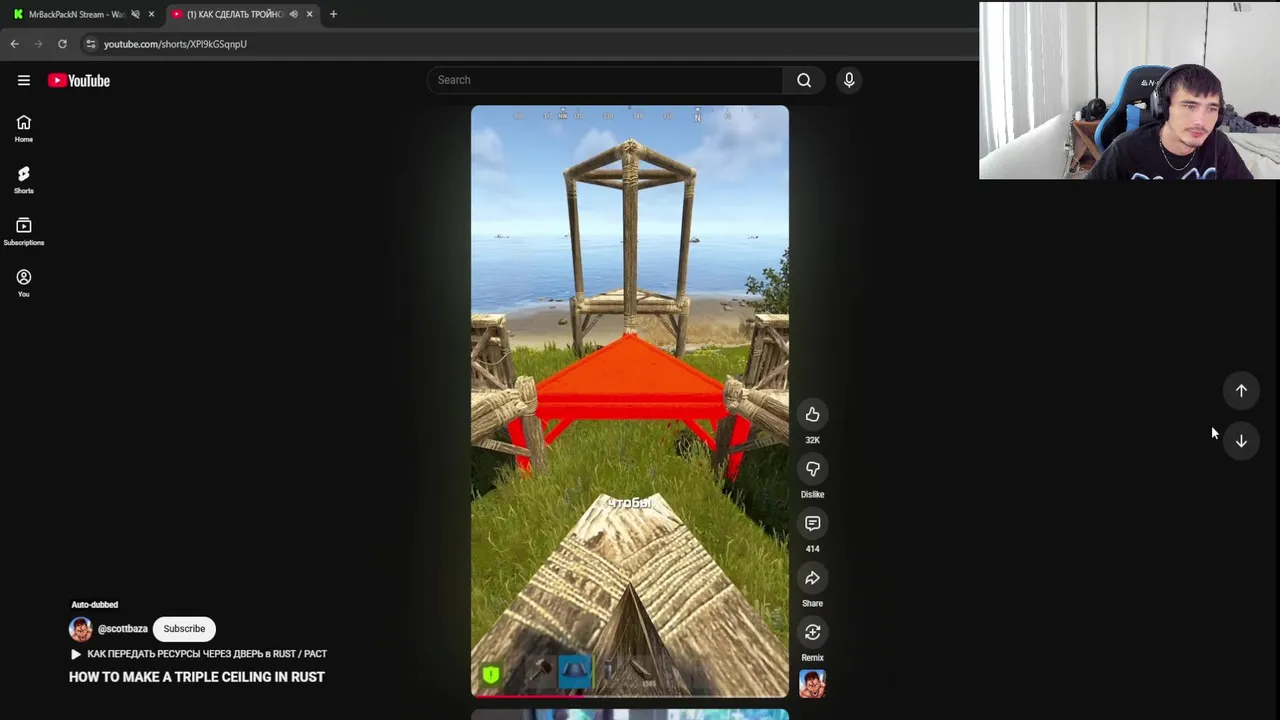Go back in browser history

coord(14,44)
